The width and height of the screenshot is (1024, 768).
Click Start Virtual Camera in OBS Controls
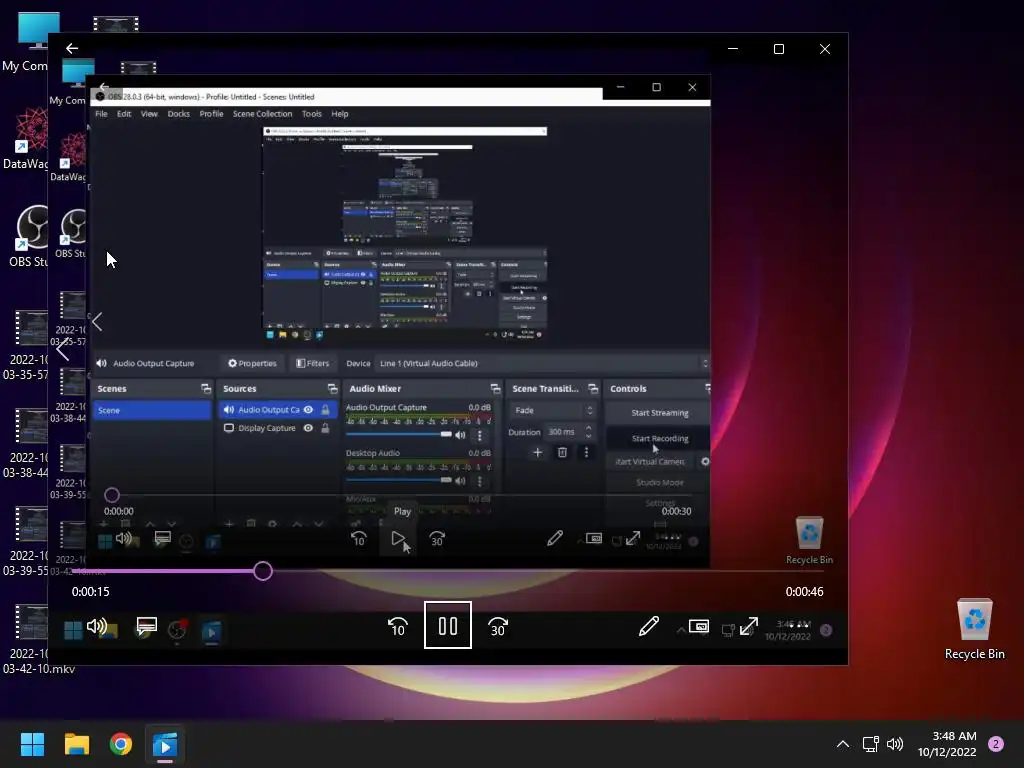pyautogui.click(x=651, y=461)
